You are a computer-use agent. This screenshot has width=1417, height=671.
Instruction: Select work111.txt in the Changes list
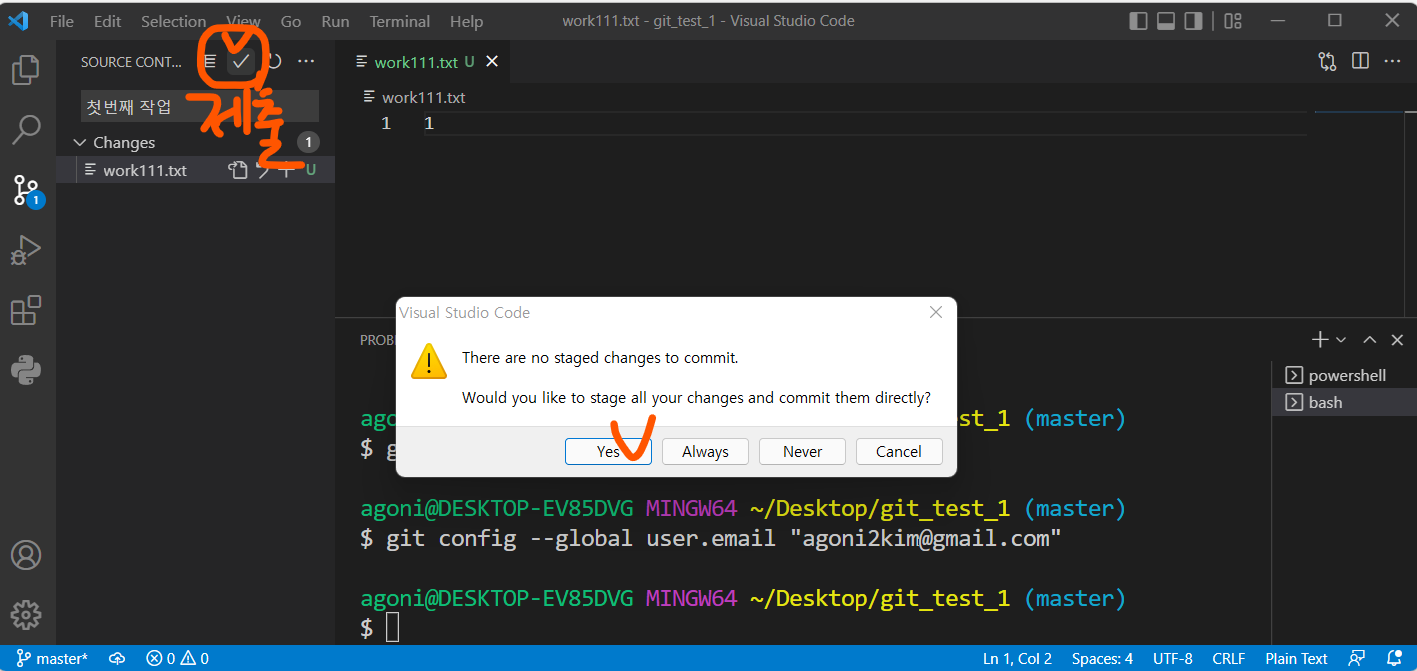point(195,170)
